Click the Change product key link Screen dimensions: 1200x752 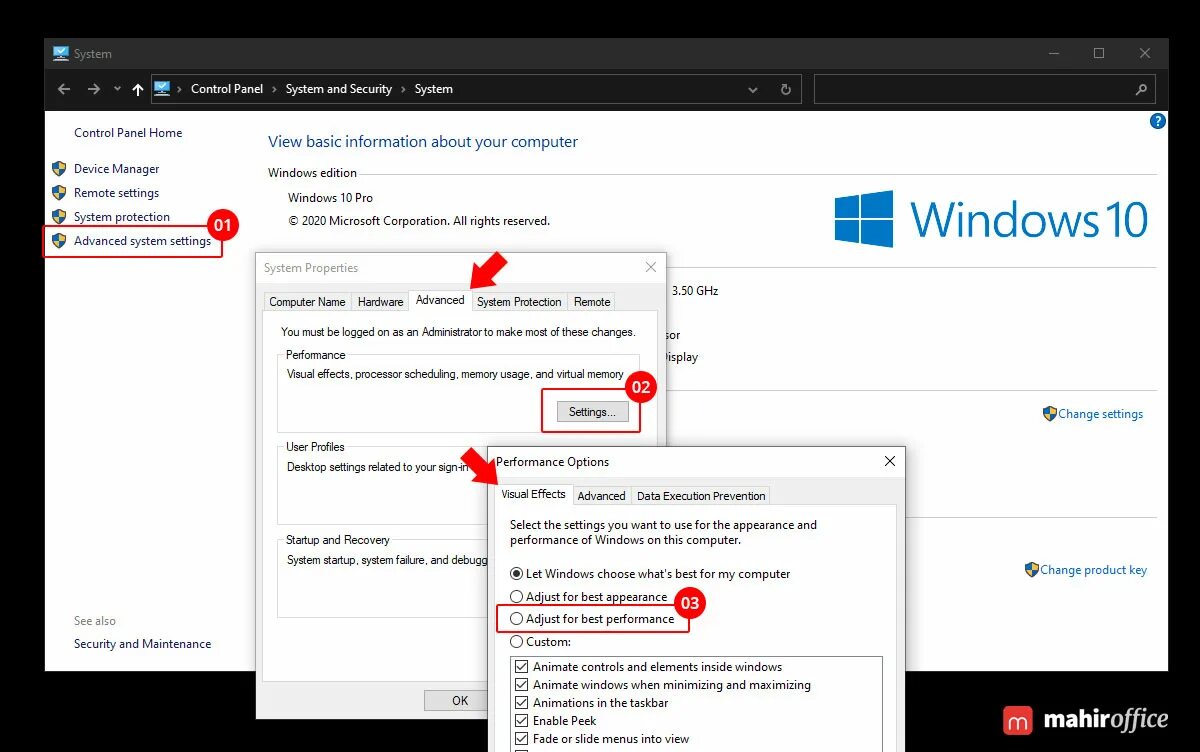[1093, 570]
